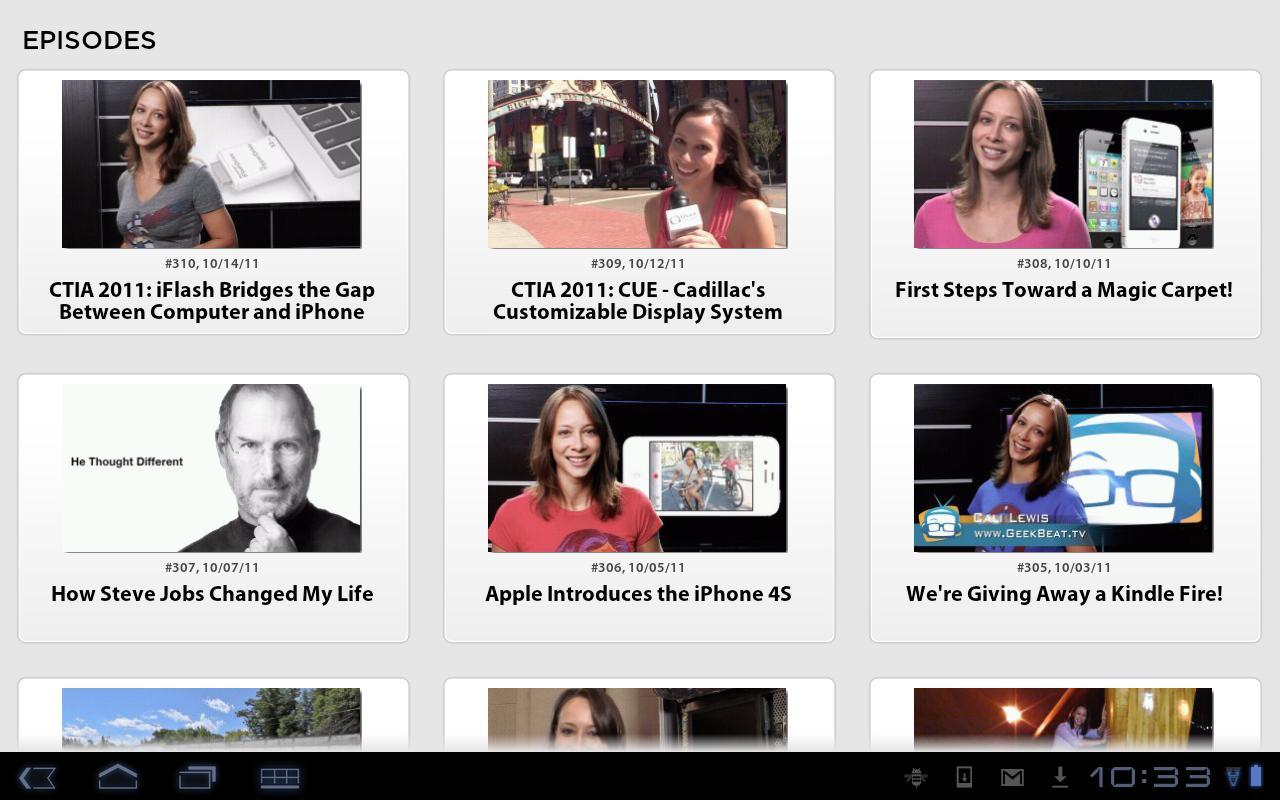Open the Steve Jobs 'He Thought Different' thumbnail
The width and height of the screenshot is (1280, 800).
point(211,468)
